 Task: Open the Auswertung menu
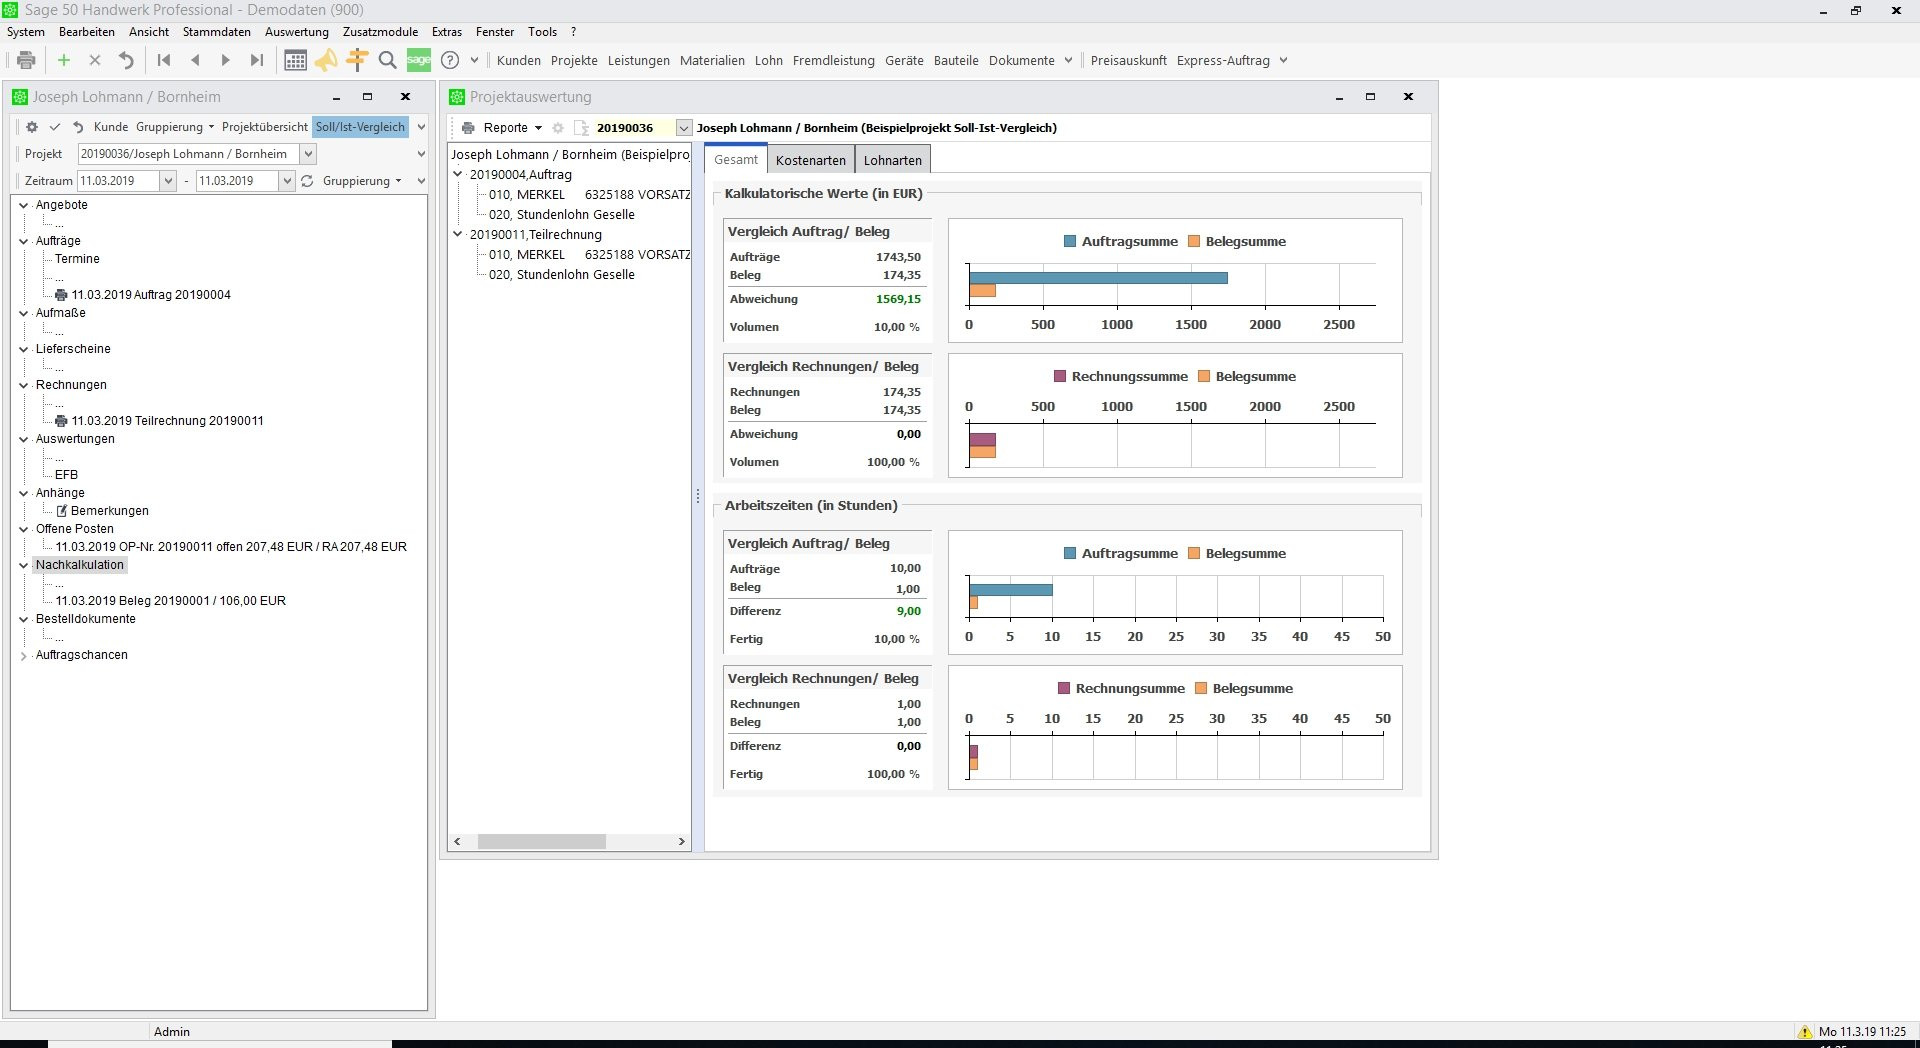(x=297, y=32)
